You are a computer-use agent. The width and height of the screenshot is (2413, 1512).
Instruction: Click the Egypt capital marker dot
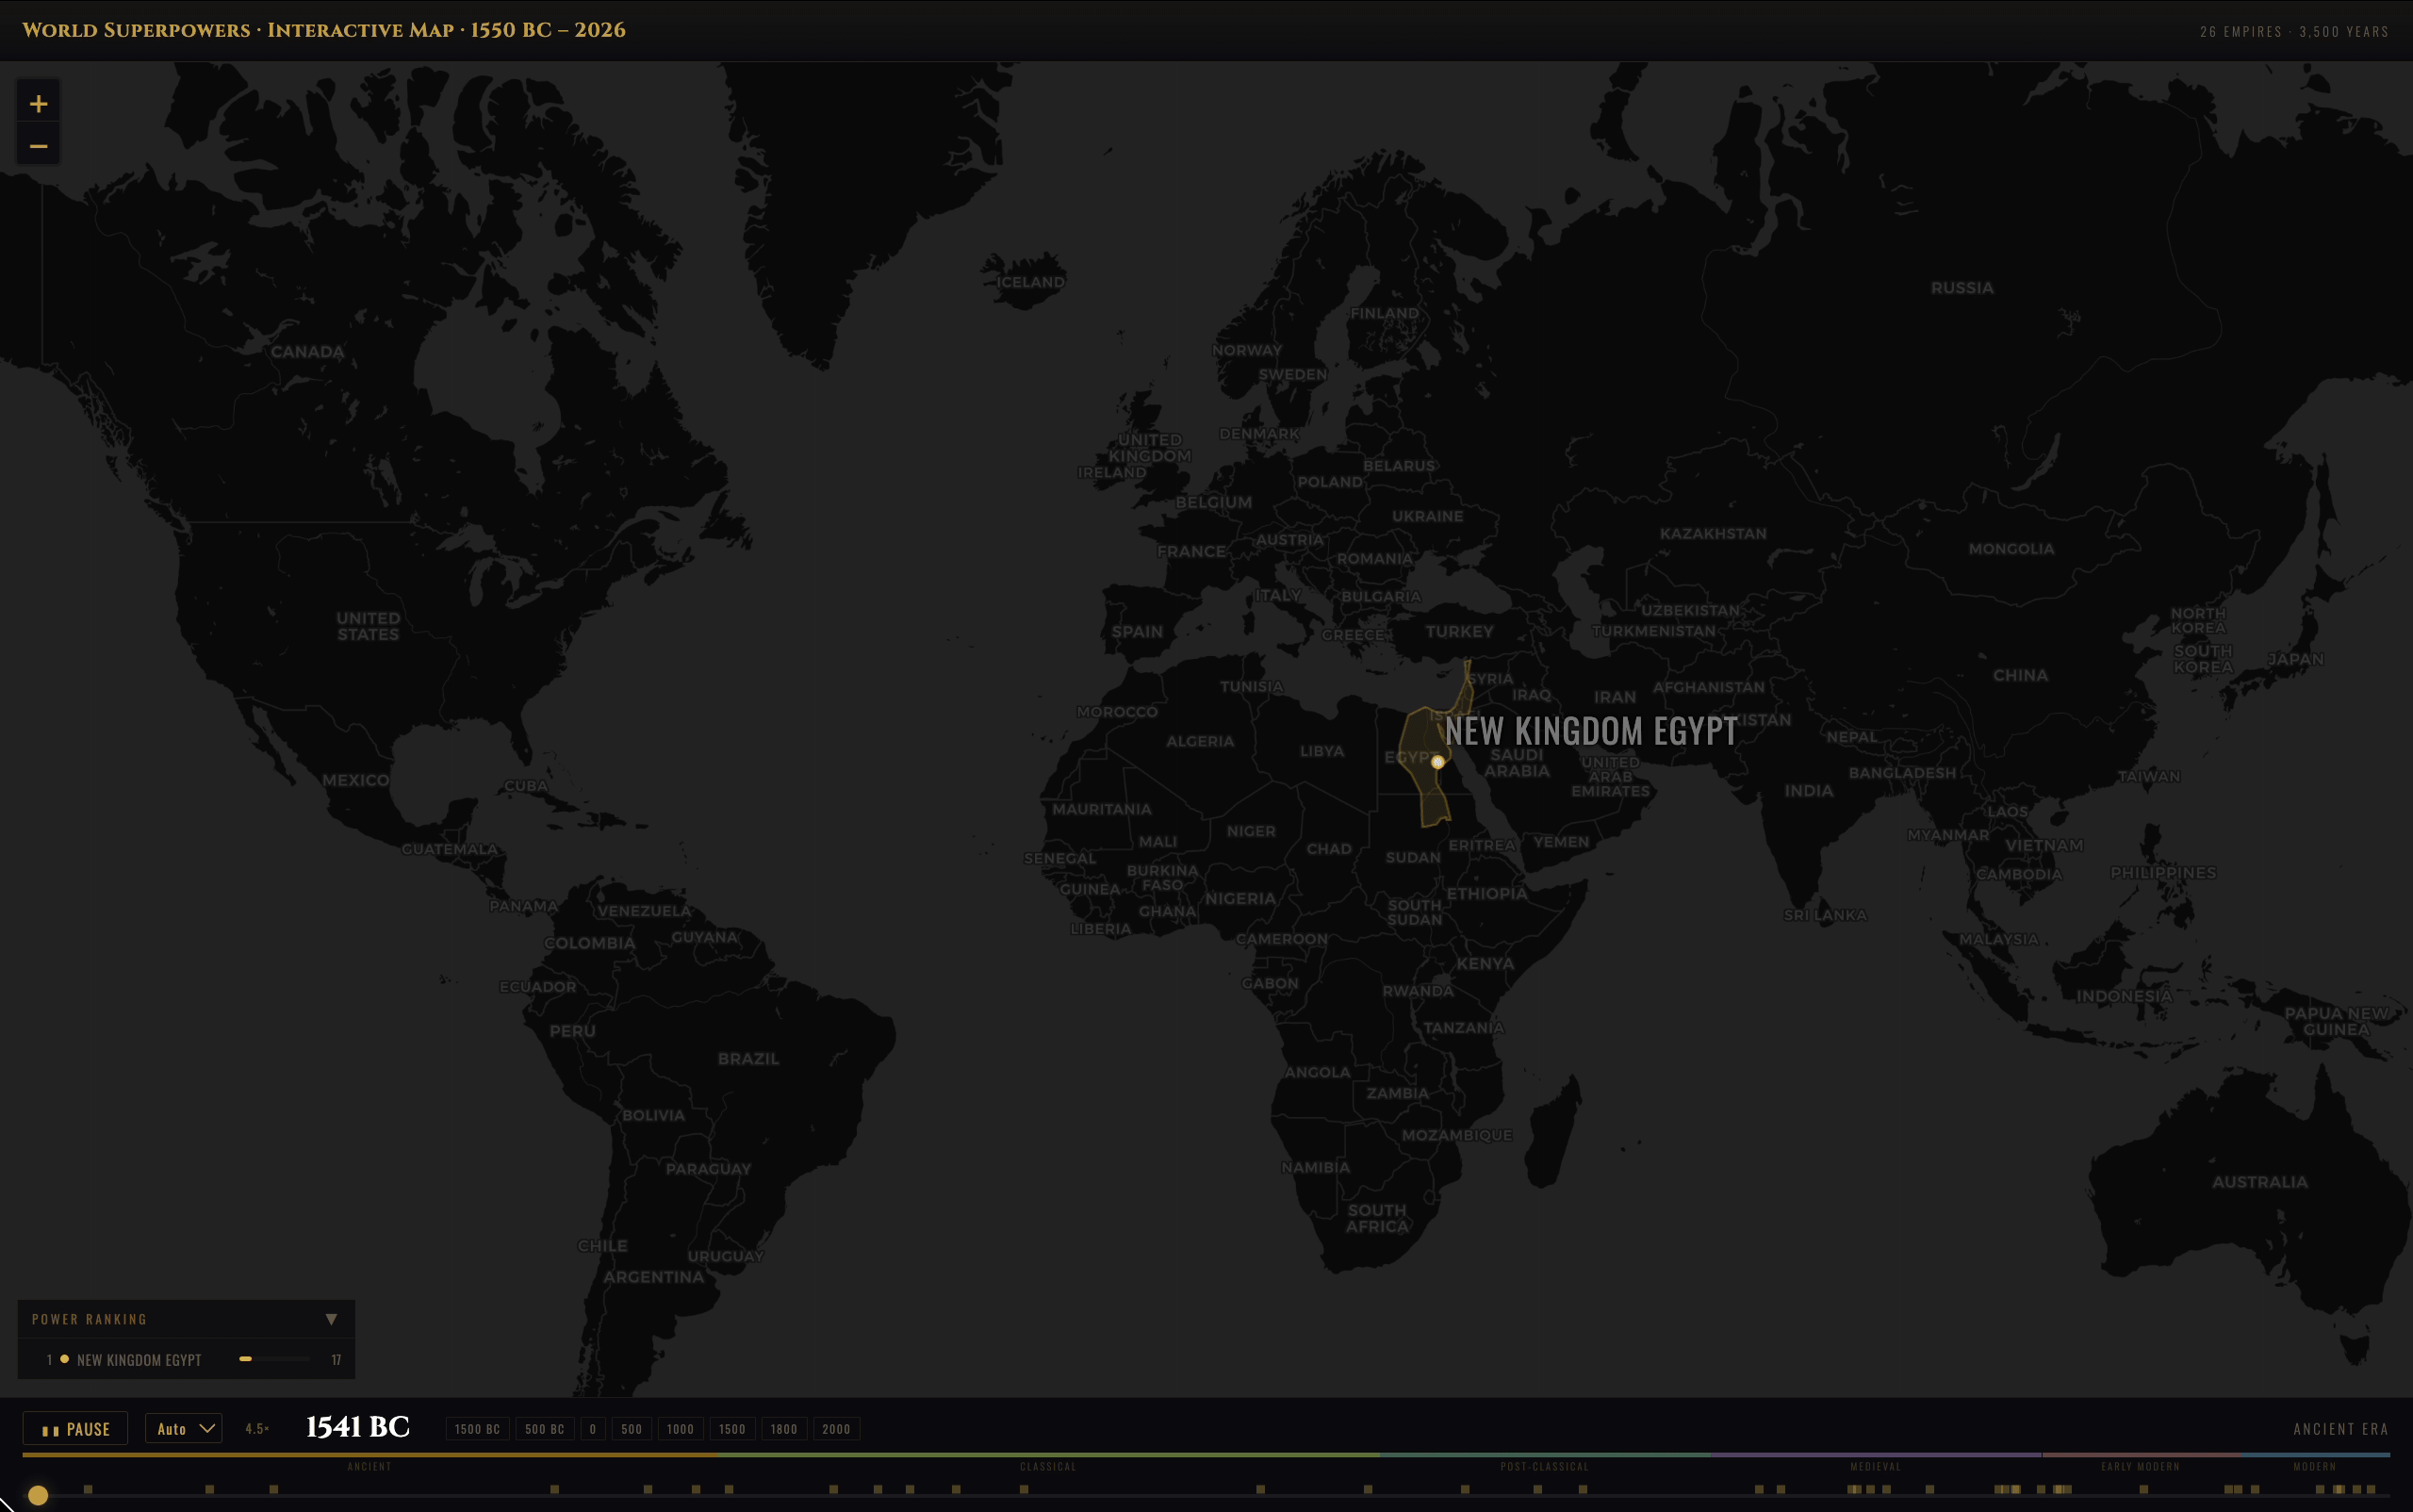tap(1437, 762)
